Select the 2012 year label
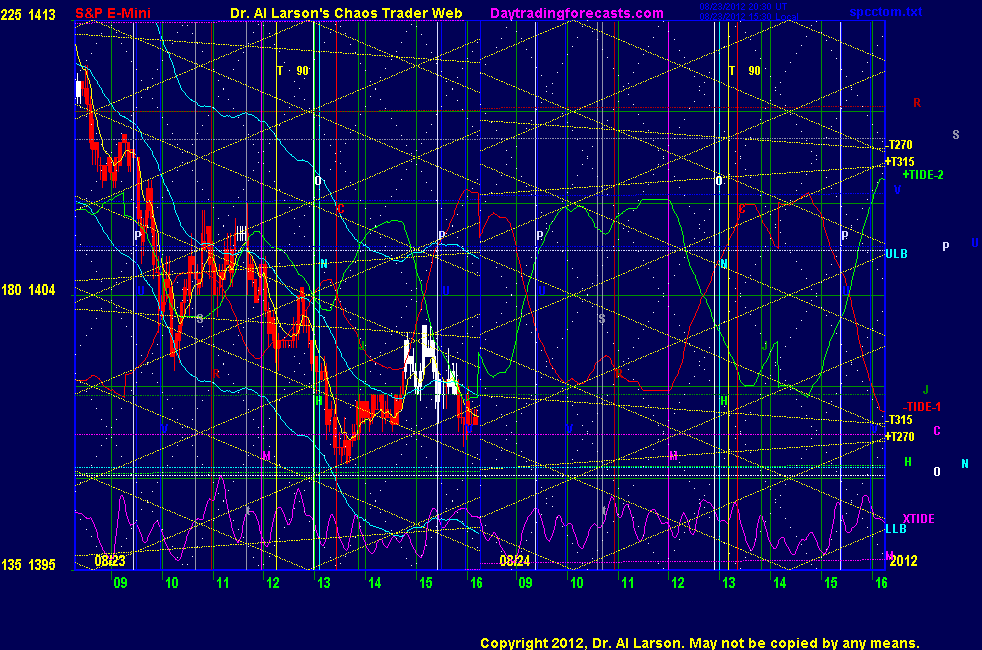 pos(903,561)
